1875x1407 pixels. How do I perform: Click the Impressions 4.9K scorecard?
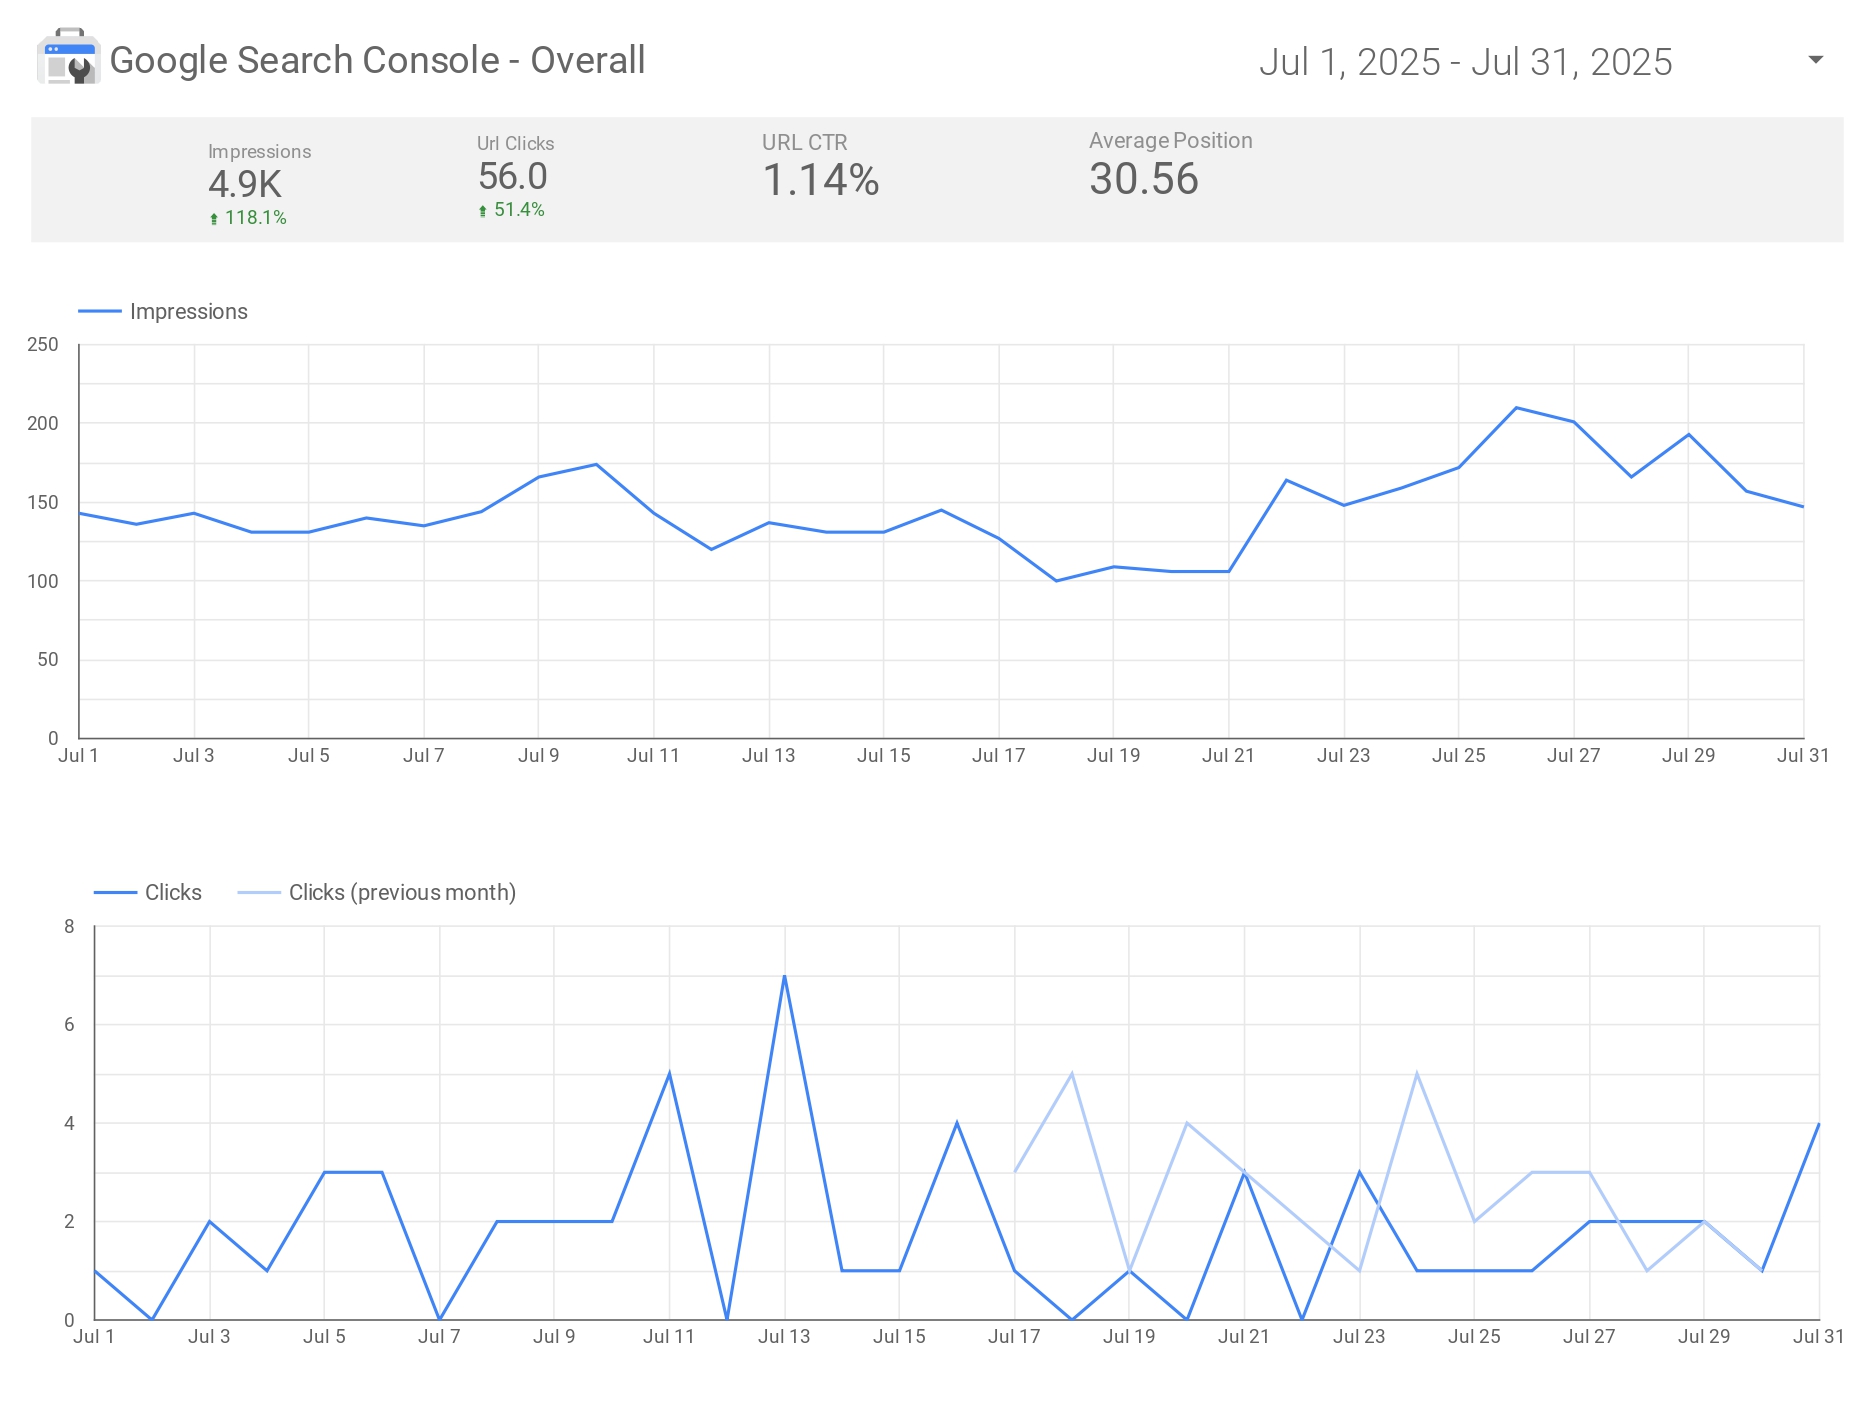tap(259, 184)
